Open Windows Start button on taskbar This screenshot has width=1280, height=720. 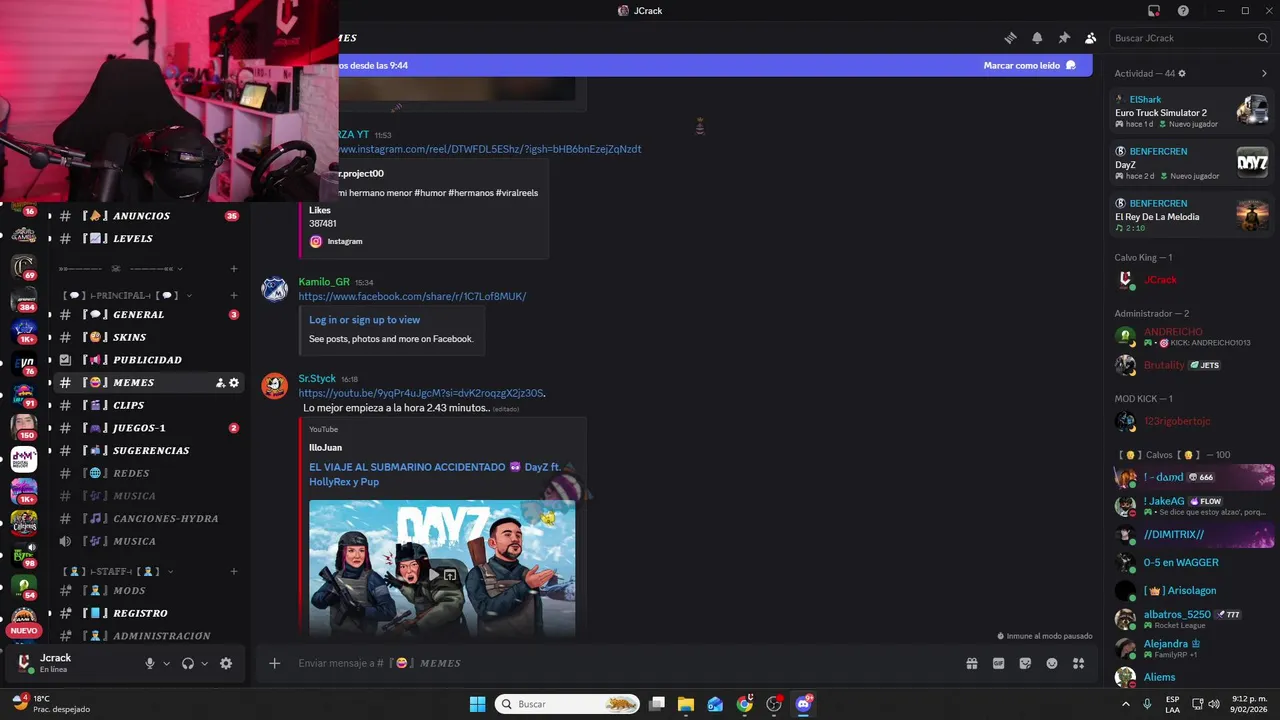(x=478, y=704)
